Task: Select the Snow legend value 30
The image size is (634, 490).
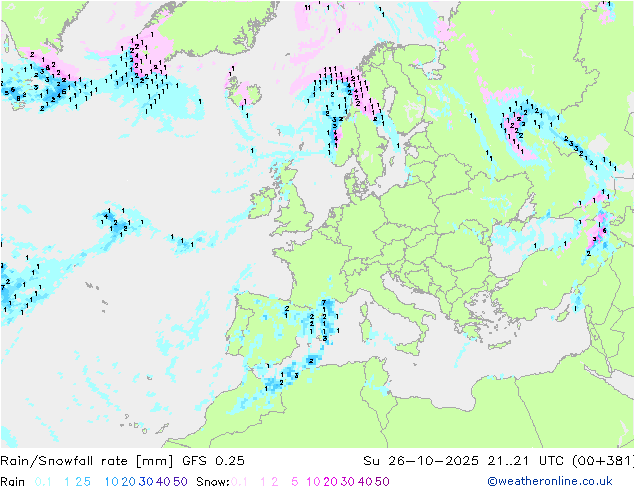Action: tap(348, 482)
